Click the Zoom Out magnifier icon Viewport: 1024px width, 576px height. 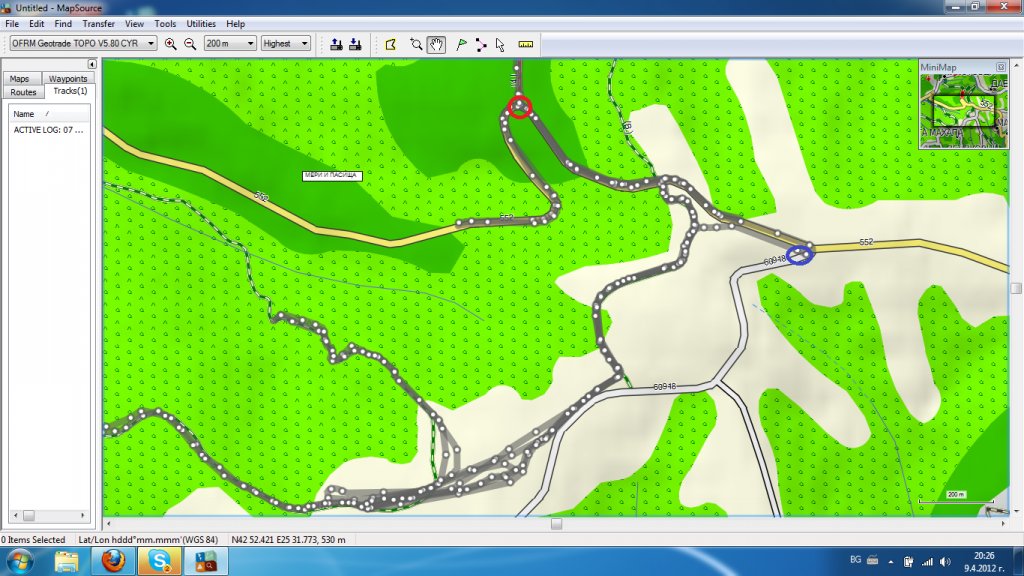190,44
